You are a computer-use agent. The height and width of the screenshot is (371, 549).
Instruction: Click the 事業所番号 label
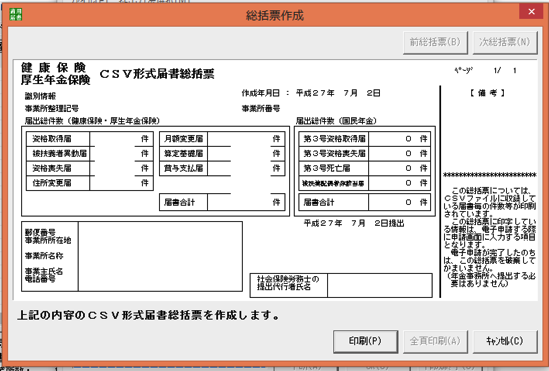261,108
